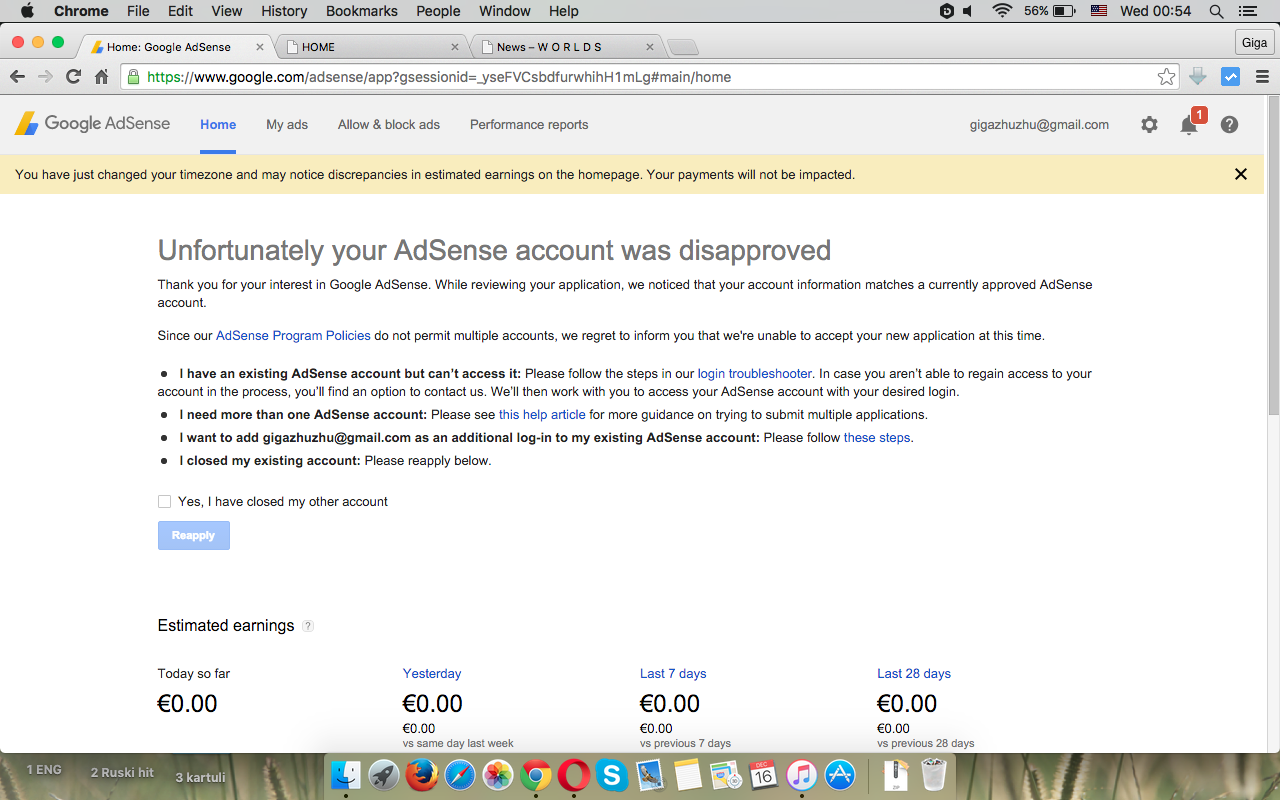
Task: Open Spotlight search magnifier
Action: pos(1216,11)
